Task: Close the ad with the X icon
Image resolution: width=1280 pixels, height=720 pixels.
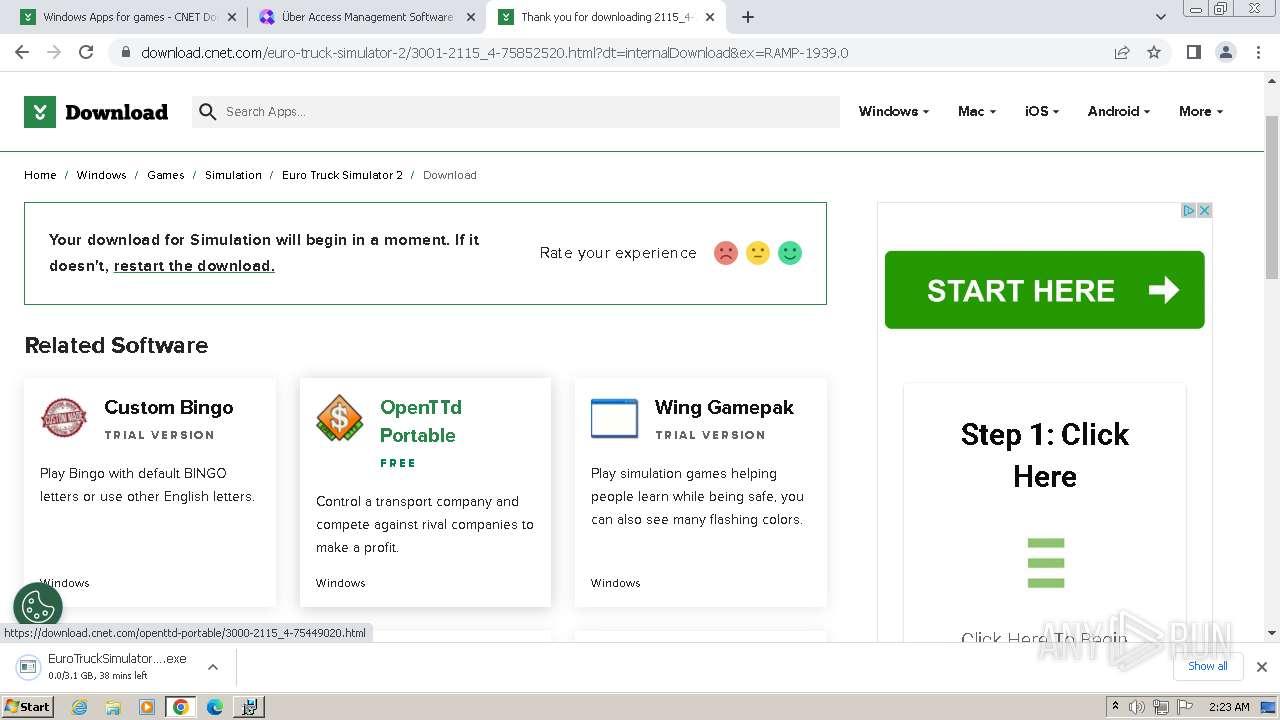Action: [x=1205, y=210]
